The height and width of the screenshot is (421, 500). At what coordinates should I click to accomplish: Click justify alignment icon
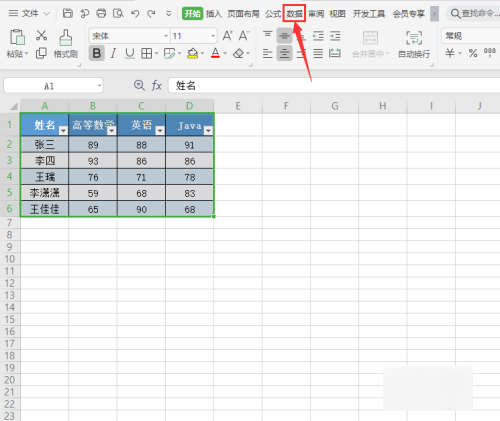(318, 53)
